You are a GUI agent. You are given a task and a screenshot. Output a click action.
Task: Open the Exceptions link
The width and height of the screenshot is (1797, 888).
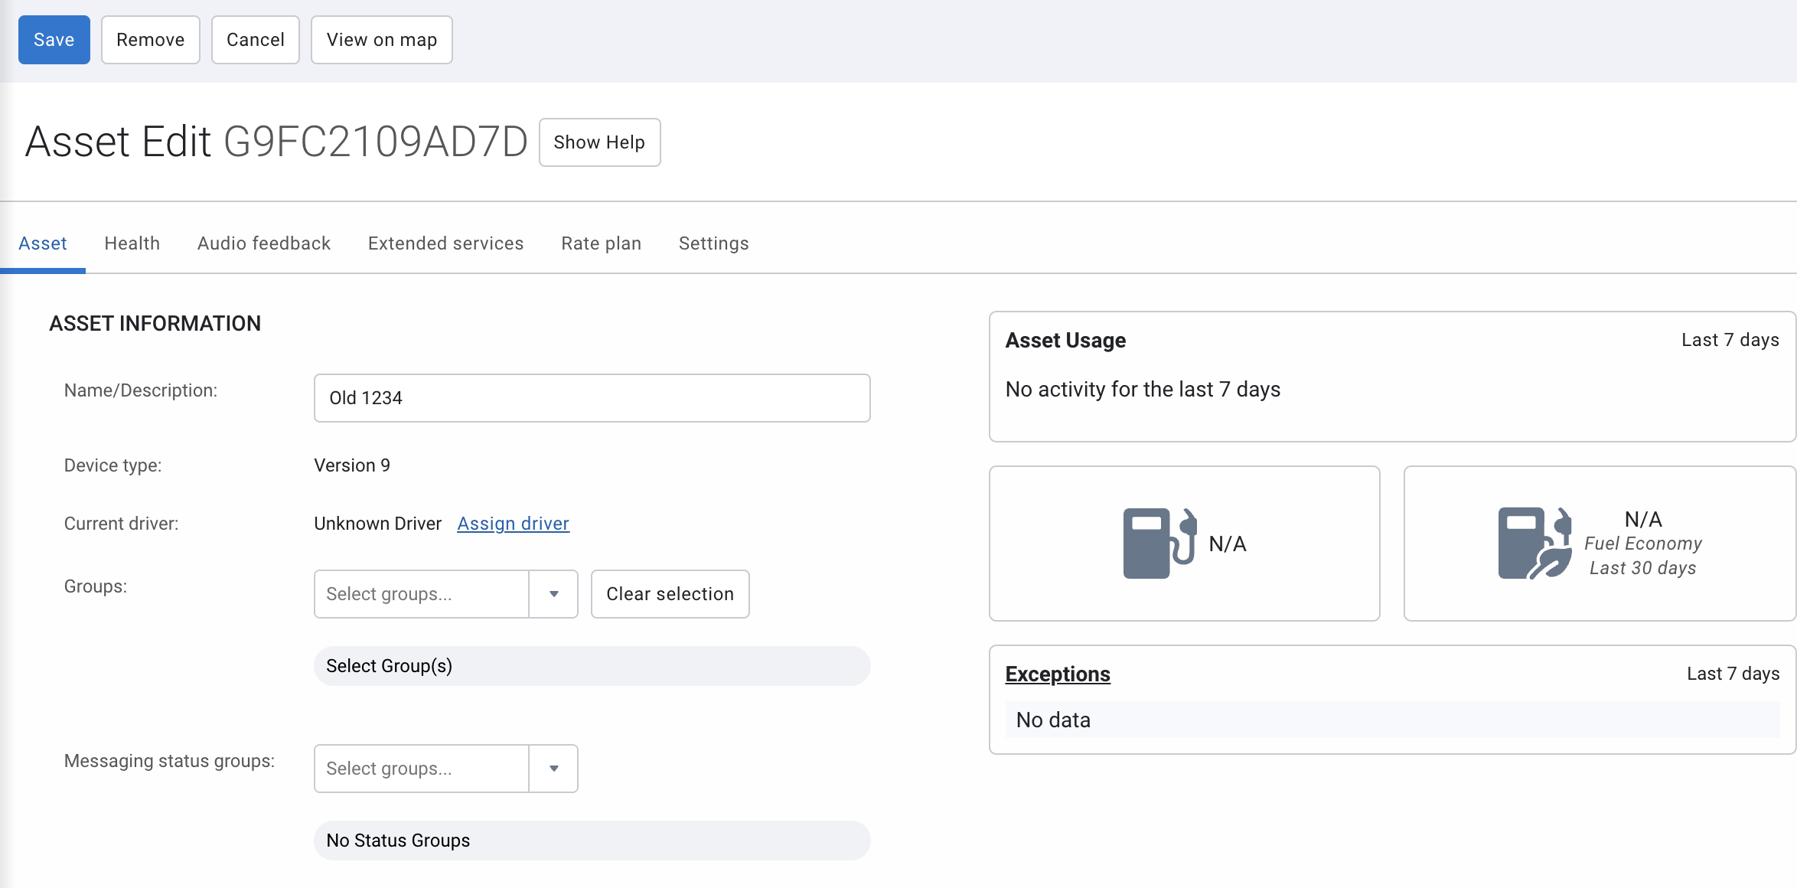[x=1057, y=674]
